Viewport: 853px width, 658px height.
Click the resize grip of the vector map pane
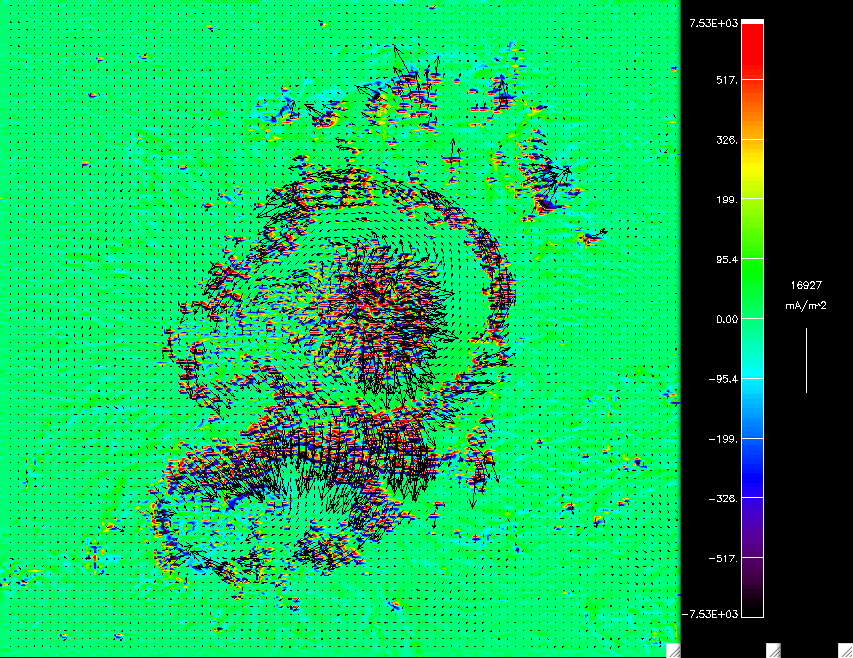click(x=673, y=651)
